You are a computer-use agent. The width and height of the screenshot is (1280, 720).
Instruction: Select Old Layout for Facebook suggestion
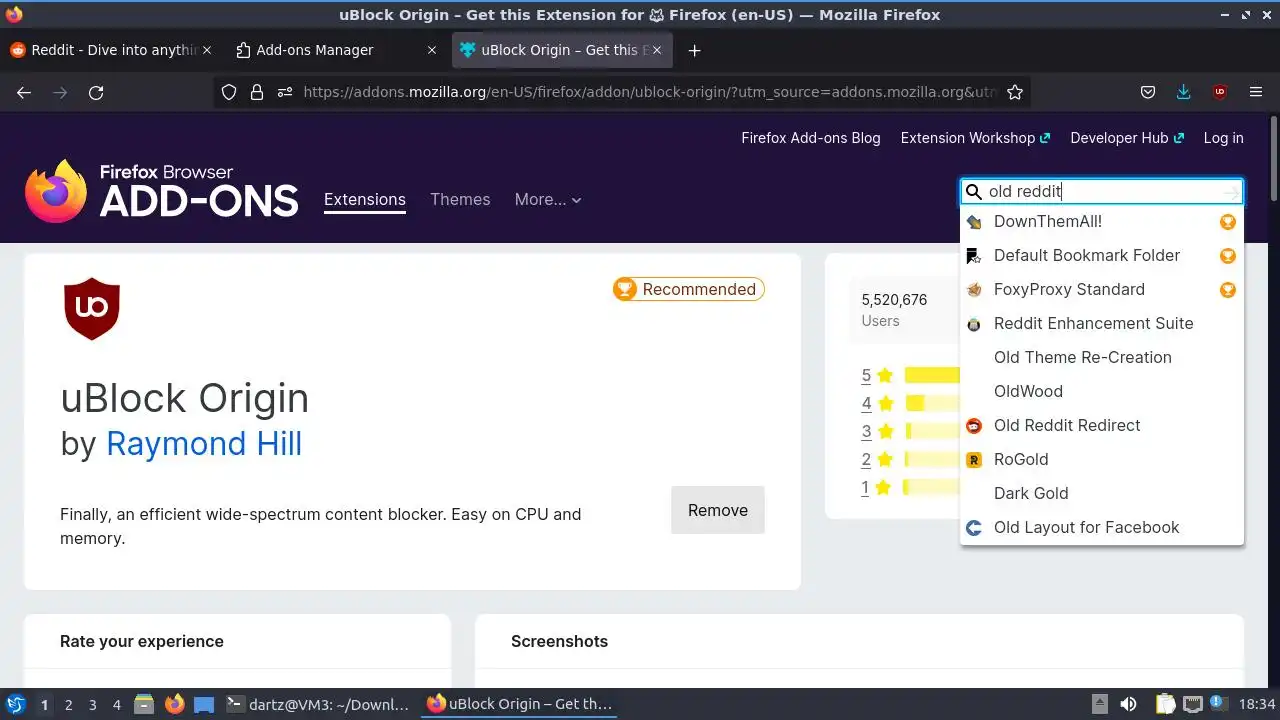1102,528
